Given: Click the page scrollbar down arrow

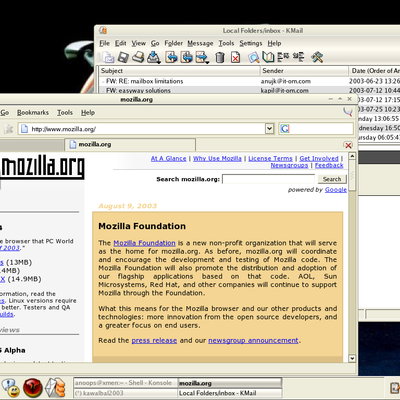Looking at the screenshot, I should (x=352, y=358).
